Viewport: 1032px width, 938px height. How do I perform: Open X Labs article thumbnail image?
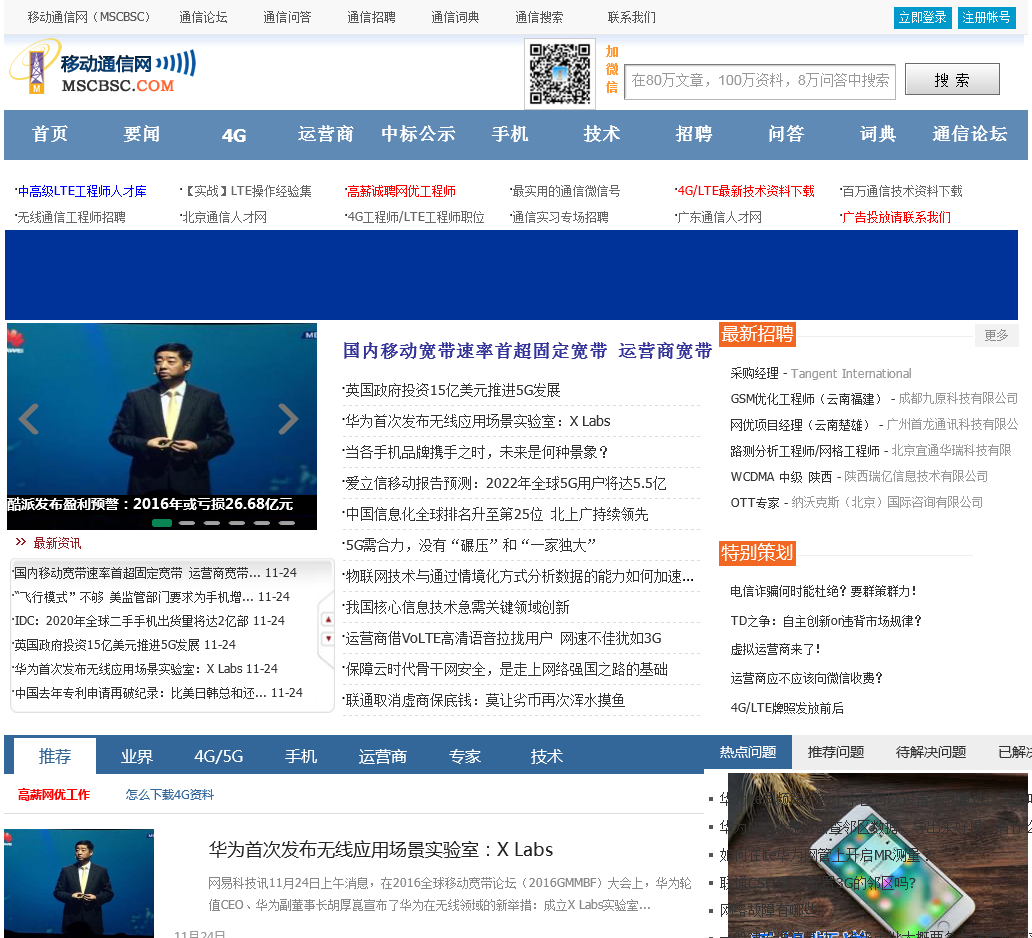coord(79,883)
